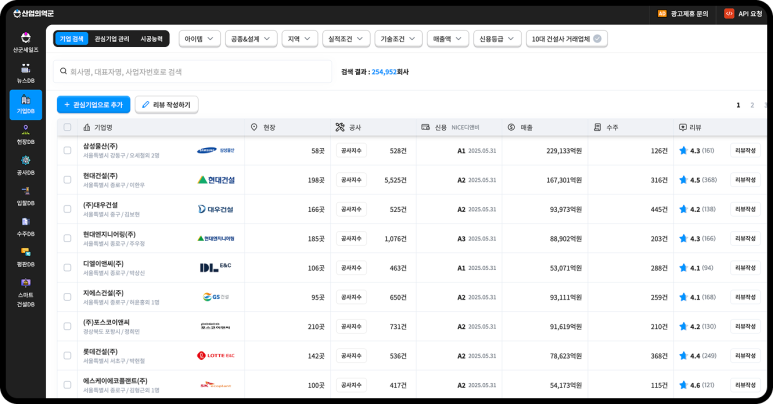
Task: Click the 수주 document header icon
Action: tap(597, 127)
